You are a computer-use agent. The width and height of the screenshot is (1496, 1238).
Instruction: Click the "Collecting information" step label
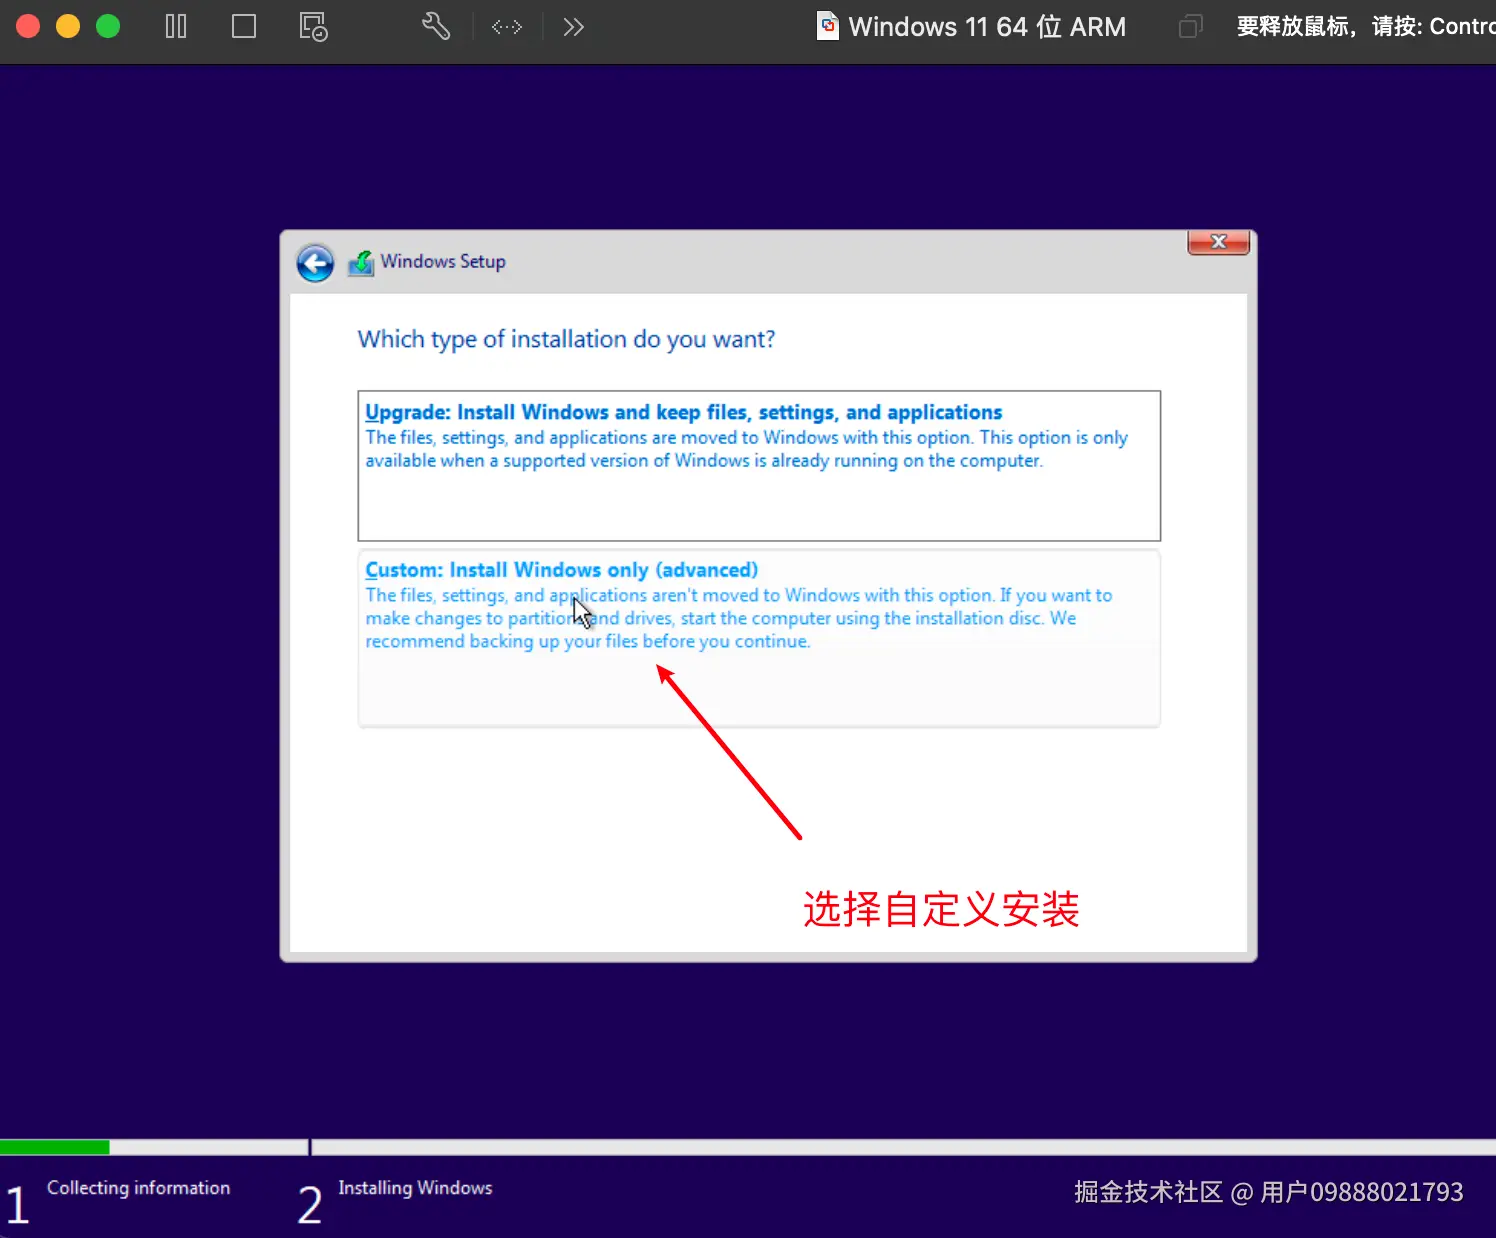coord(139,1188)
